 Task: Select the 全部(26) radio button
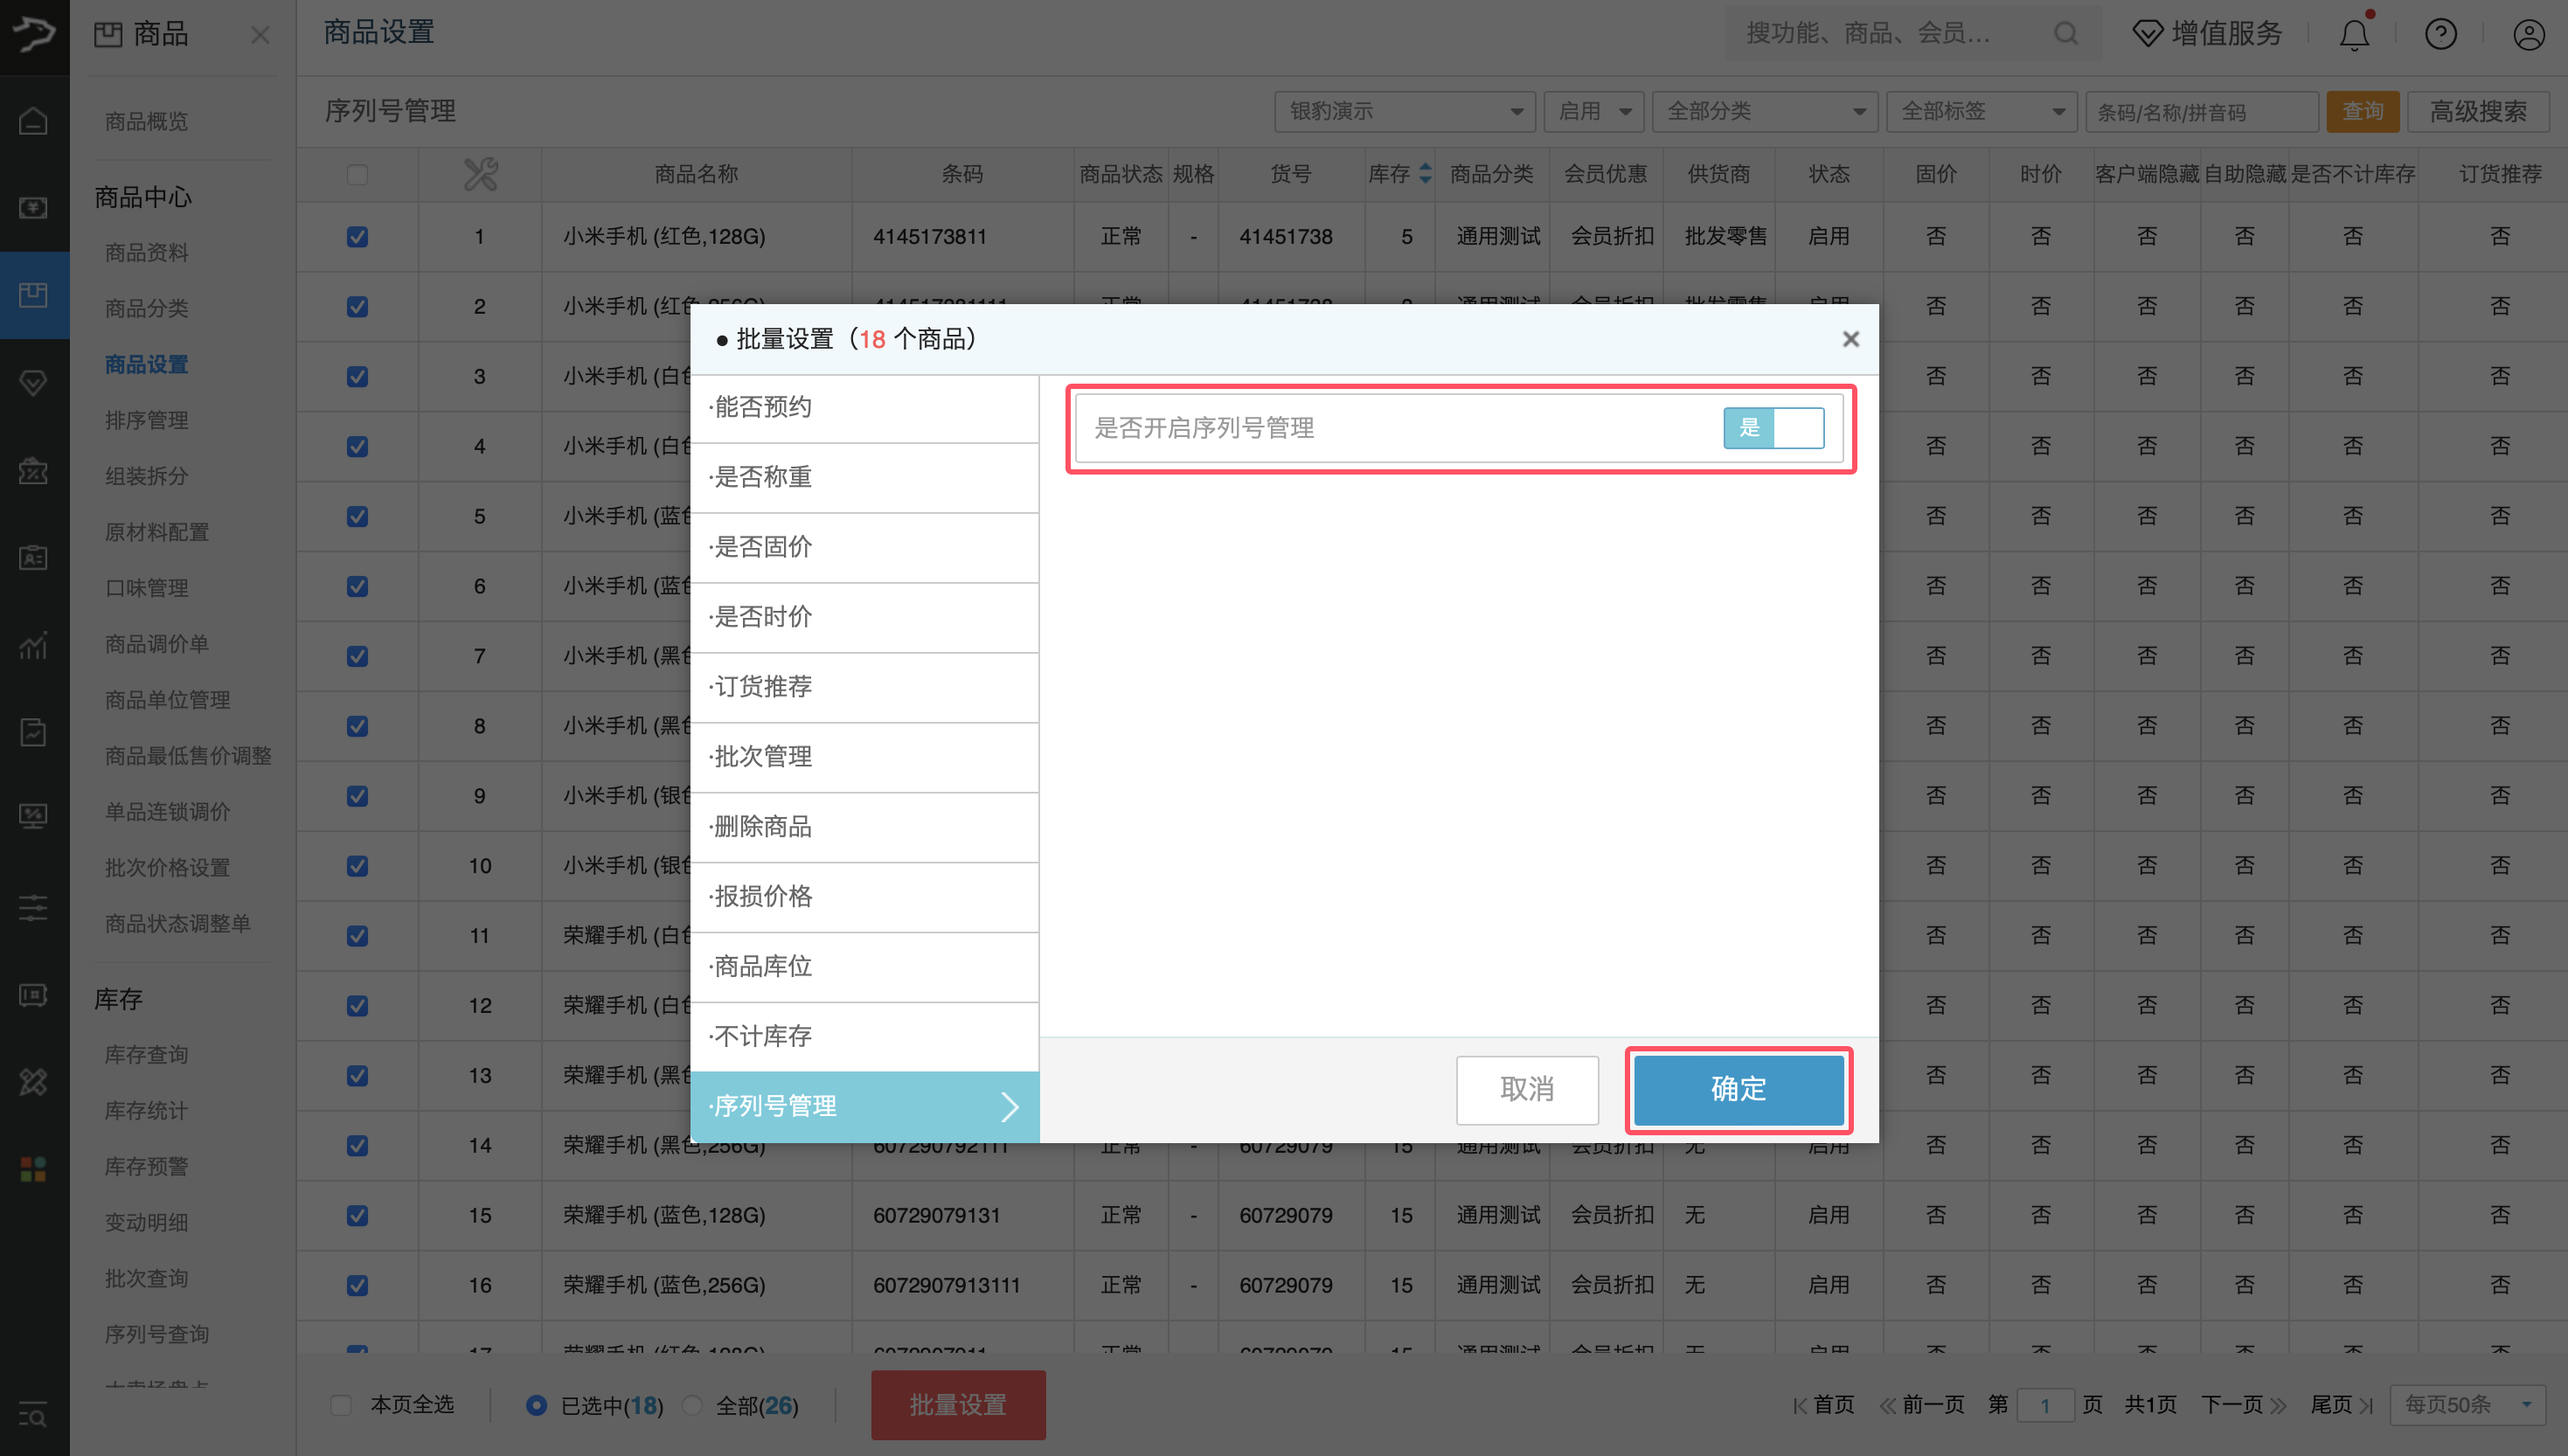tap(693, 1405)
